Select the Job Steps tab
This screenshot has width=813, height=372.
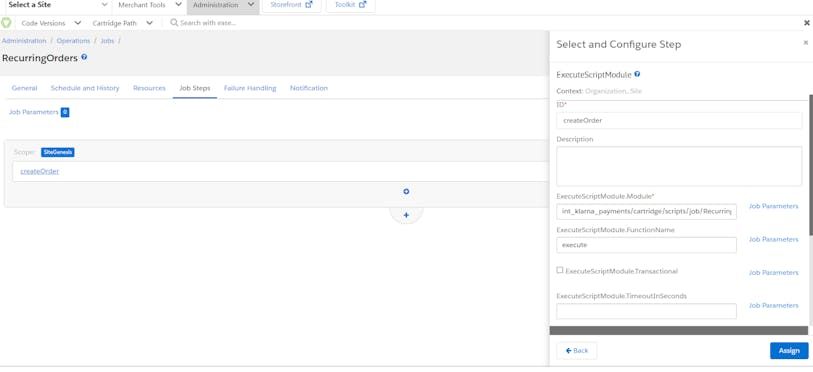coord(195,88)
